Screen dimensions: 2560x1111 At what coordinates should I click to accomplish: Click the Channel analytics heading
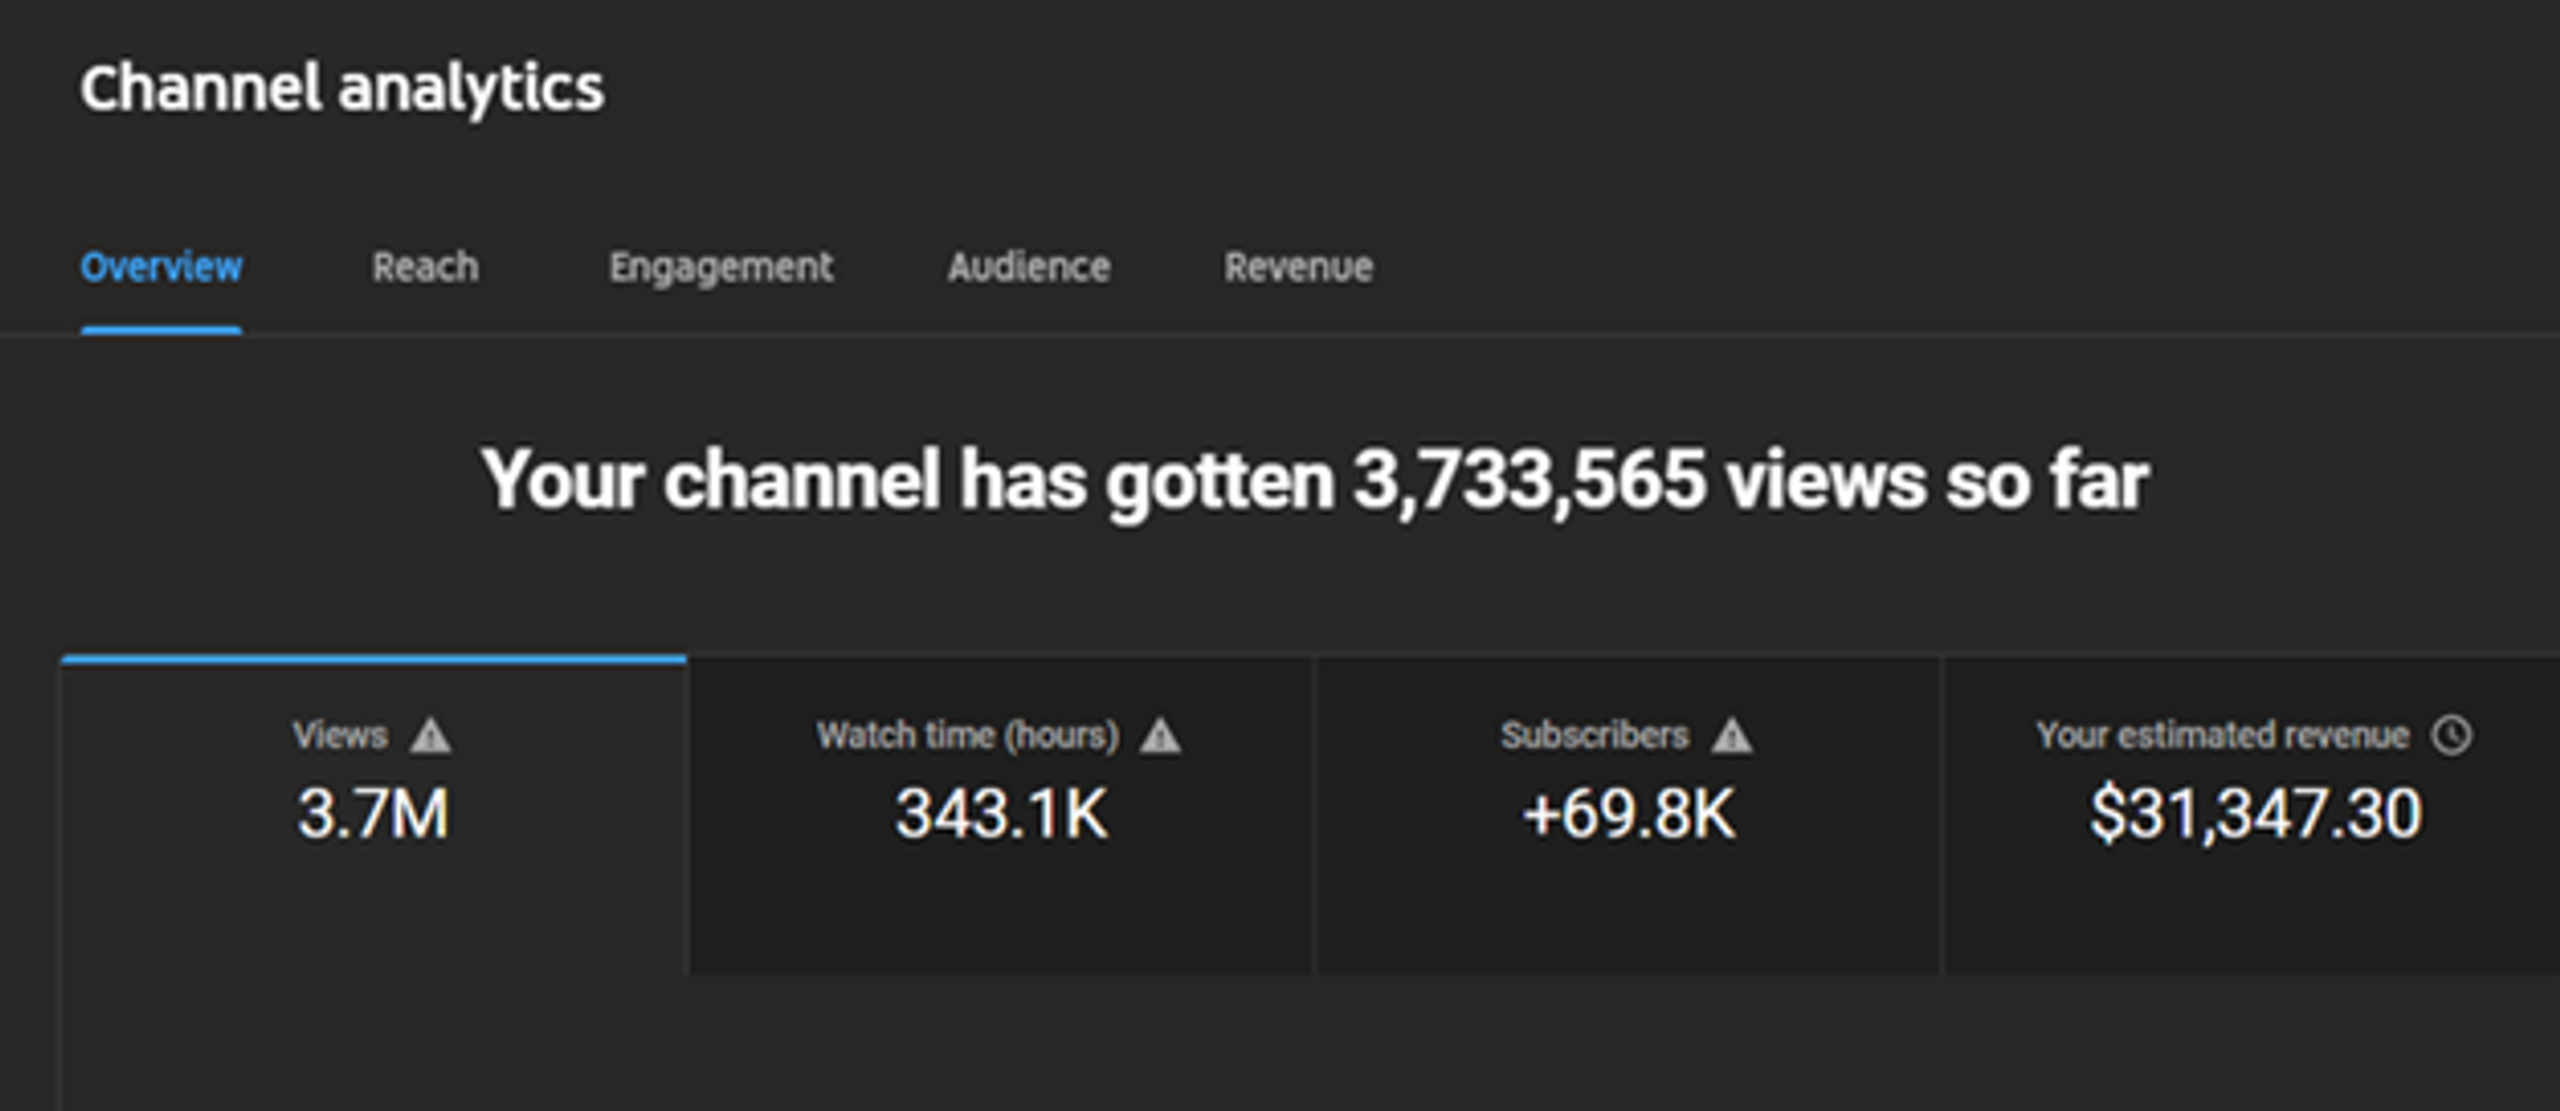[x=342, y=88]
